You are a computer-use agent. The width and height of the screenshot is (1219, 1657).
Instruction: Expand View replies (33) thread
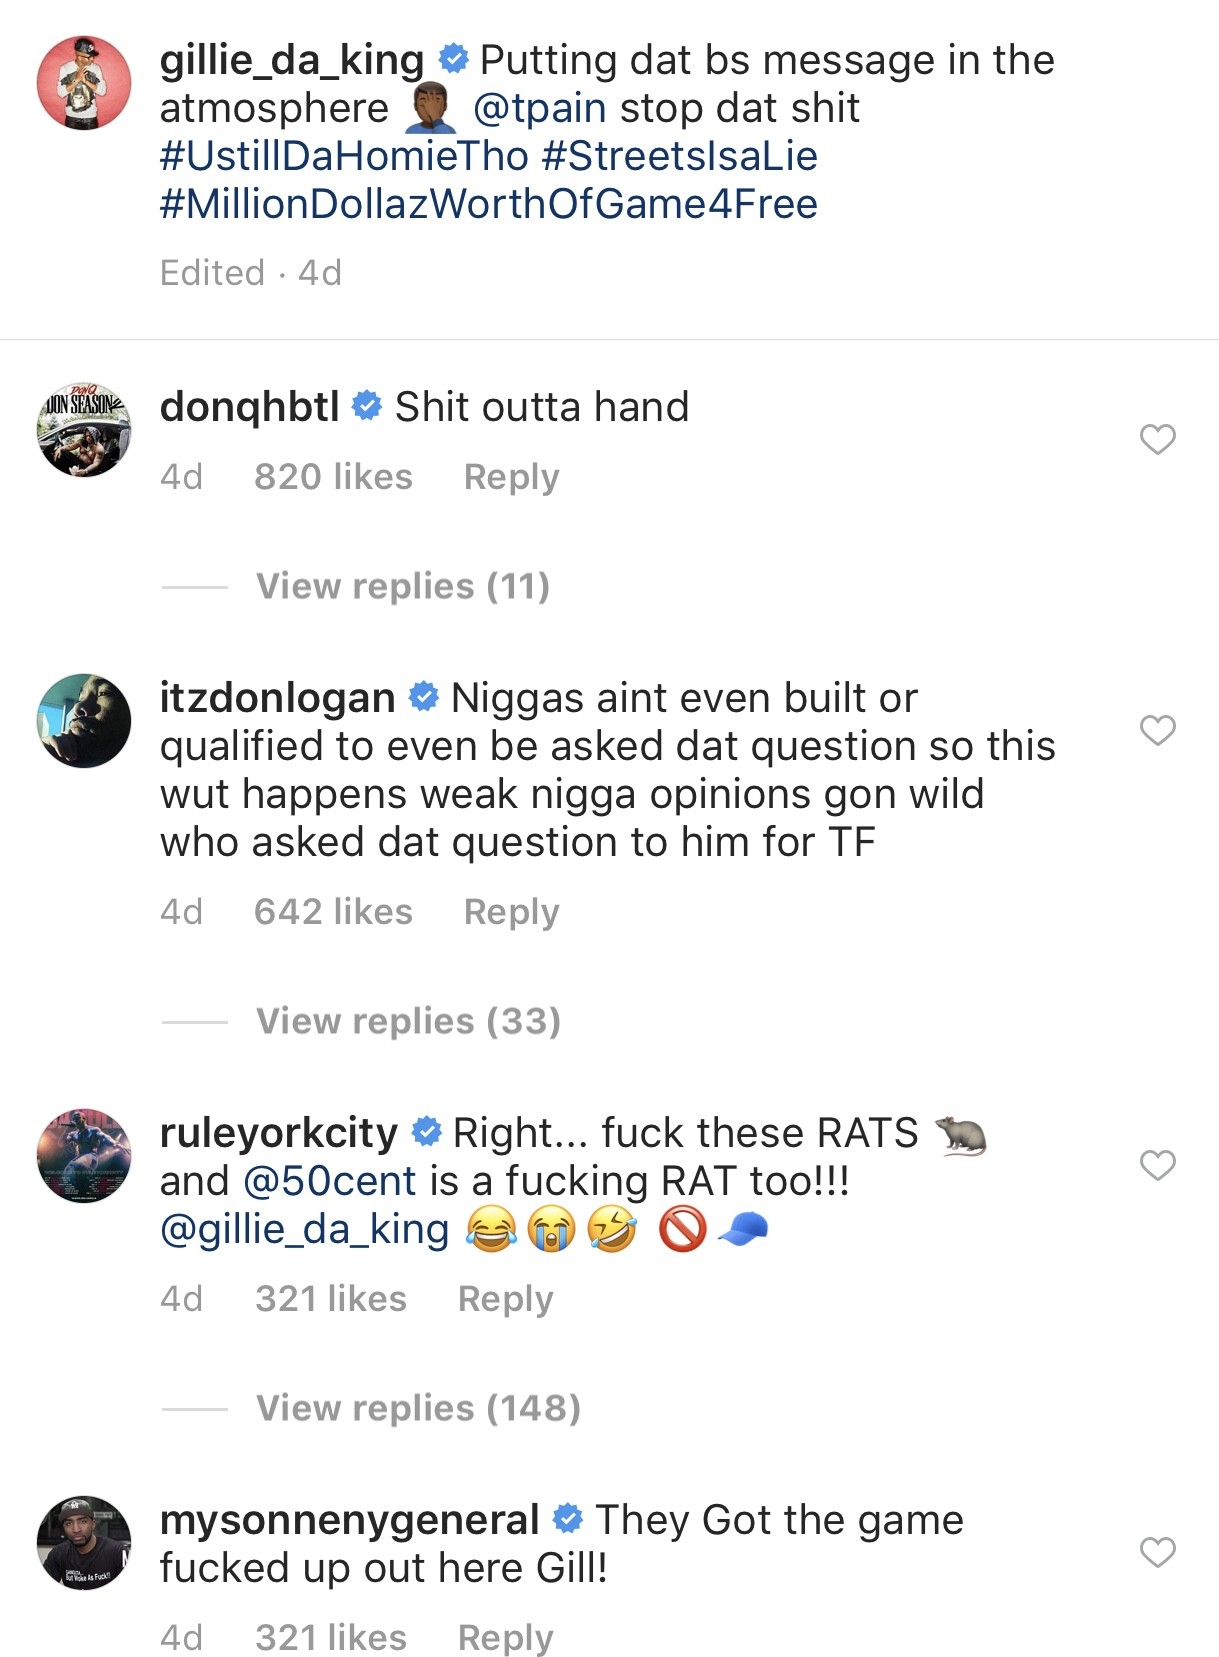point(408,1021)
